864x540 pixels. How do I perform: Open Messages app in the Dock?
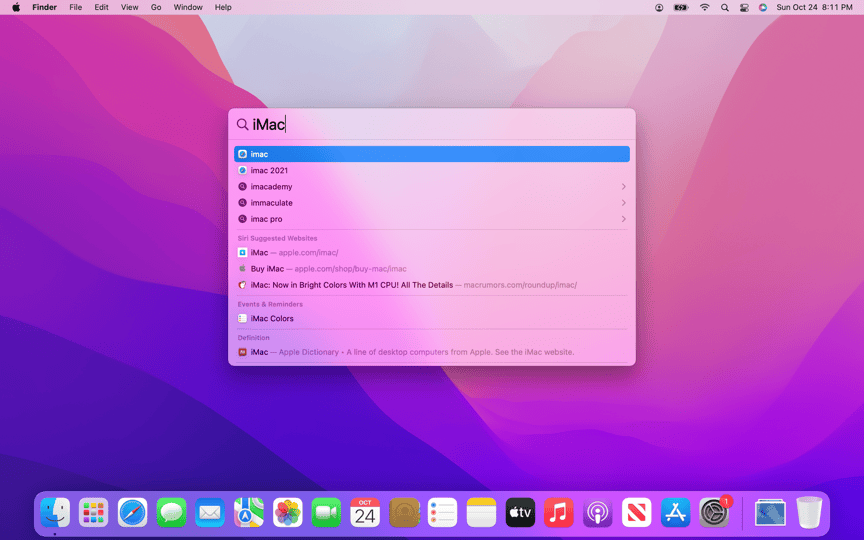171,512
